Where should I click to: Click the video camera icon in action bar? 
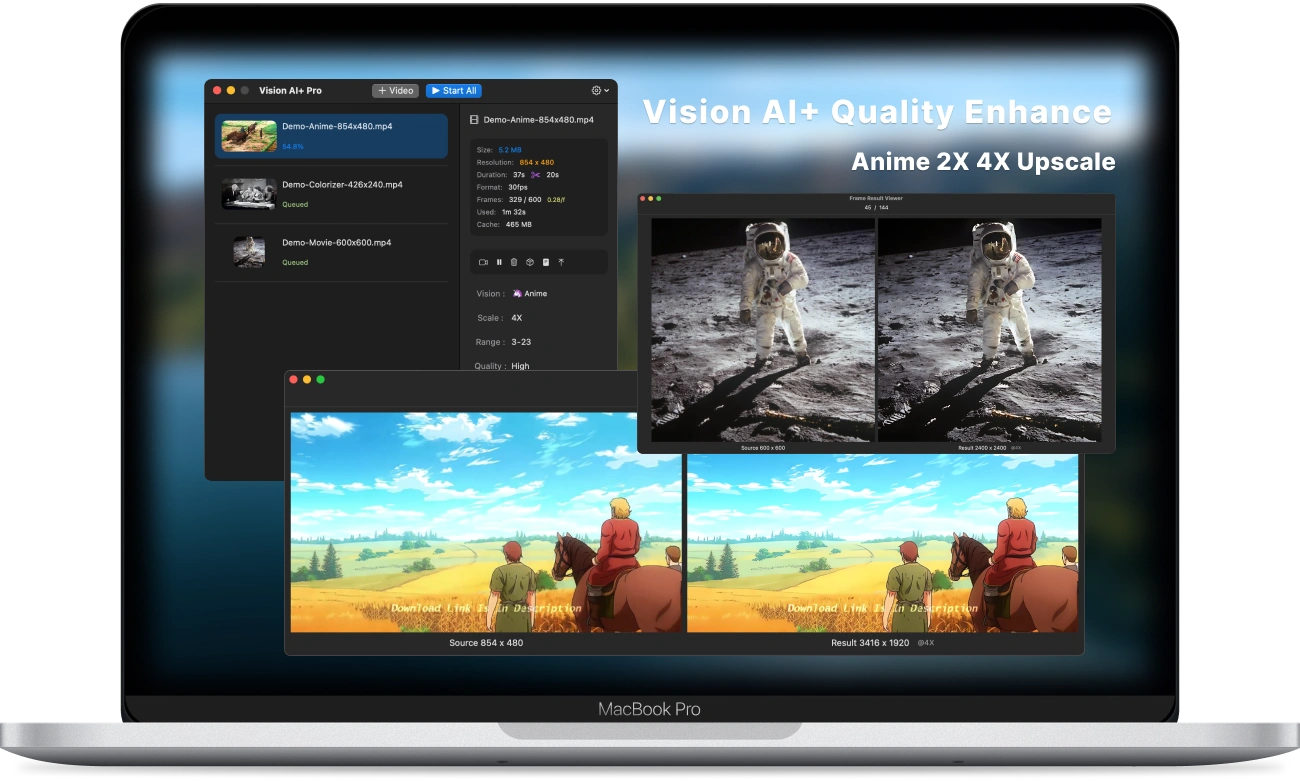point(483,262)
